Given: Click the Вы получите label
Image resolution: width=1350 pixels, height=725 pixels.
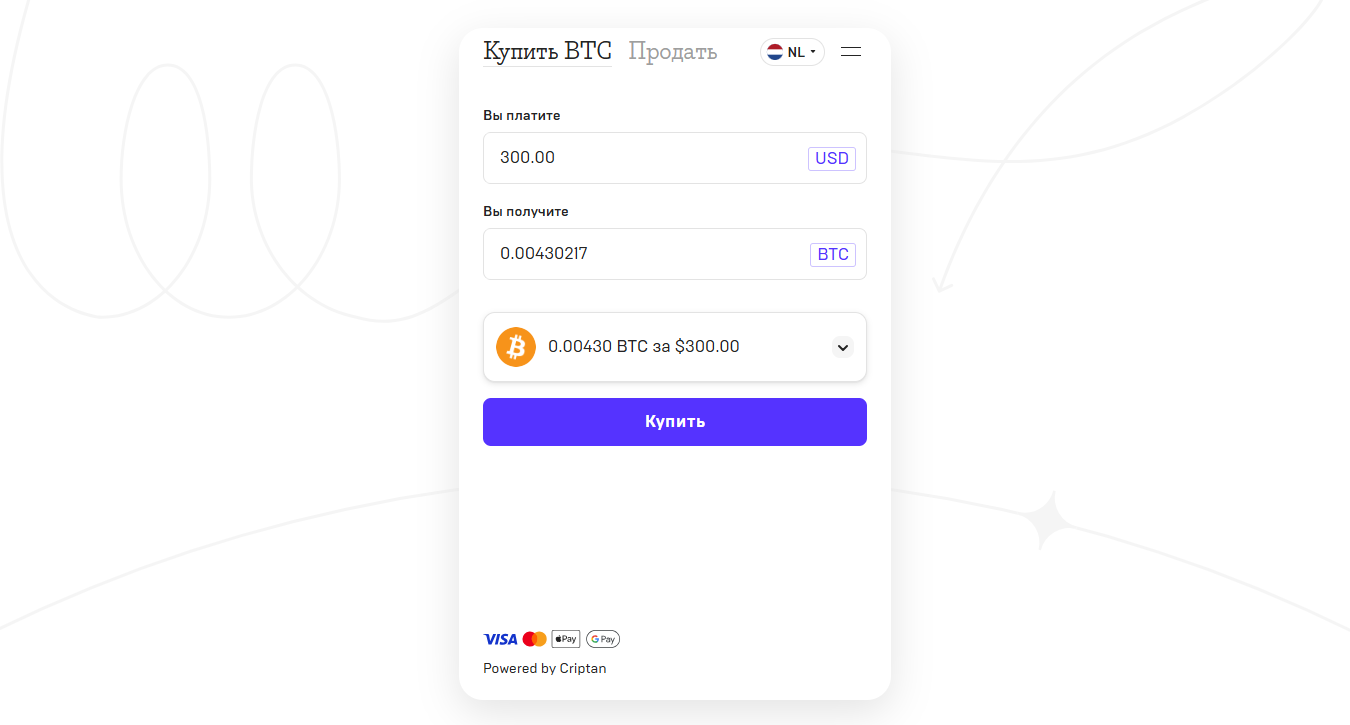Looking at the screenshot, I should point(526,212).
